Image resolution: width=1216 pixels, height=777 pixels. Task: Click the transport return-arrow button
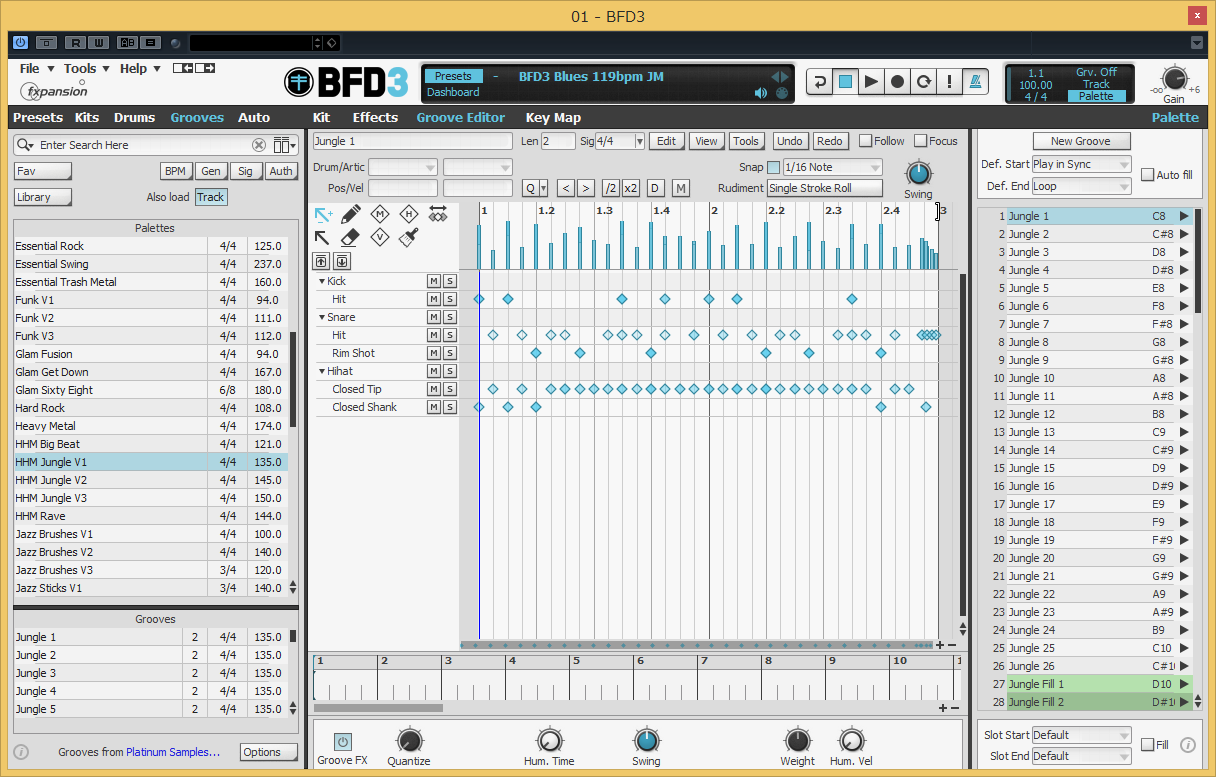pos(820,82)
